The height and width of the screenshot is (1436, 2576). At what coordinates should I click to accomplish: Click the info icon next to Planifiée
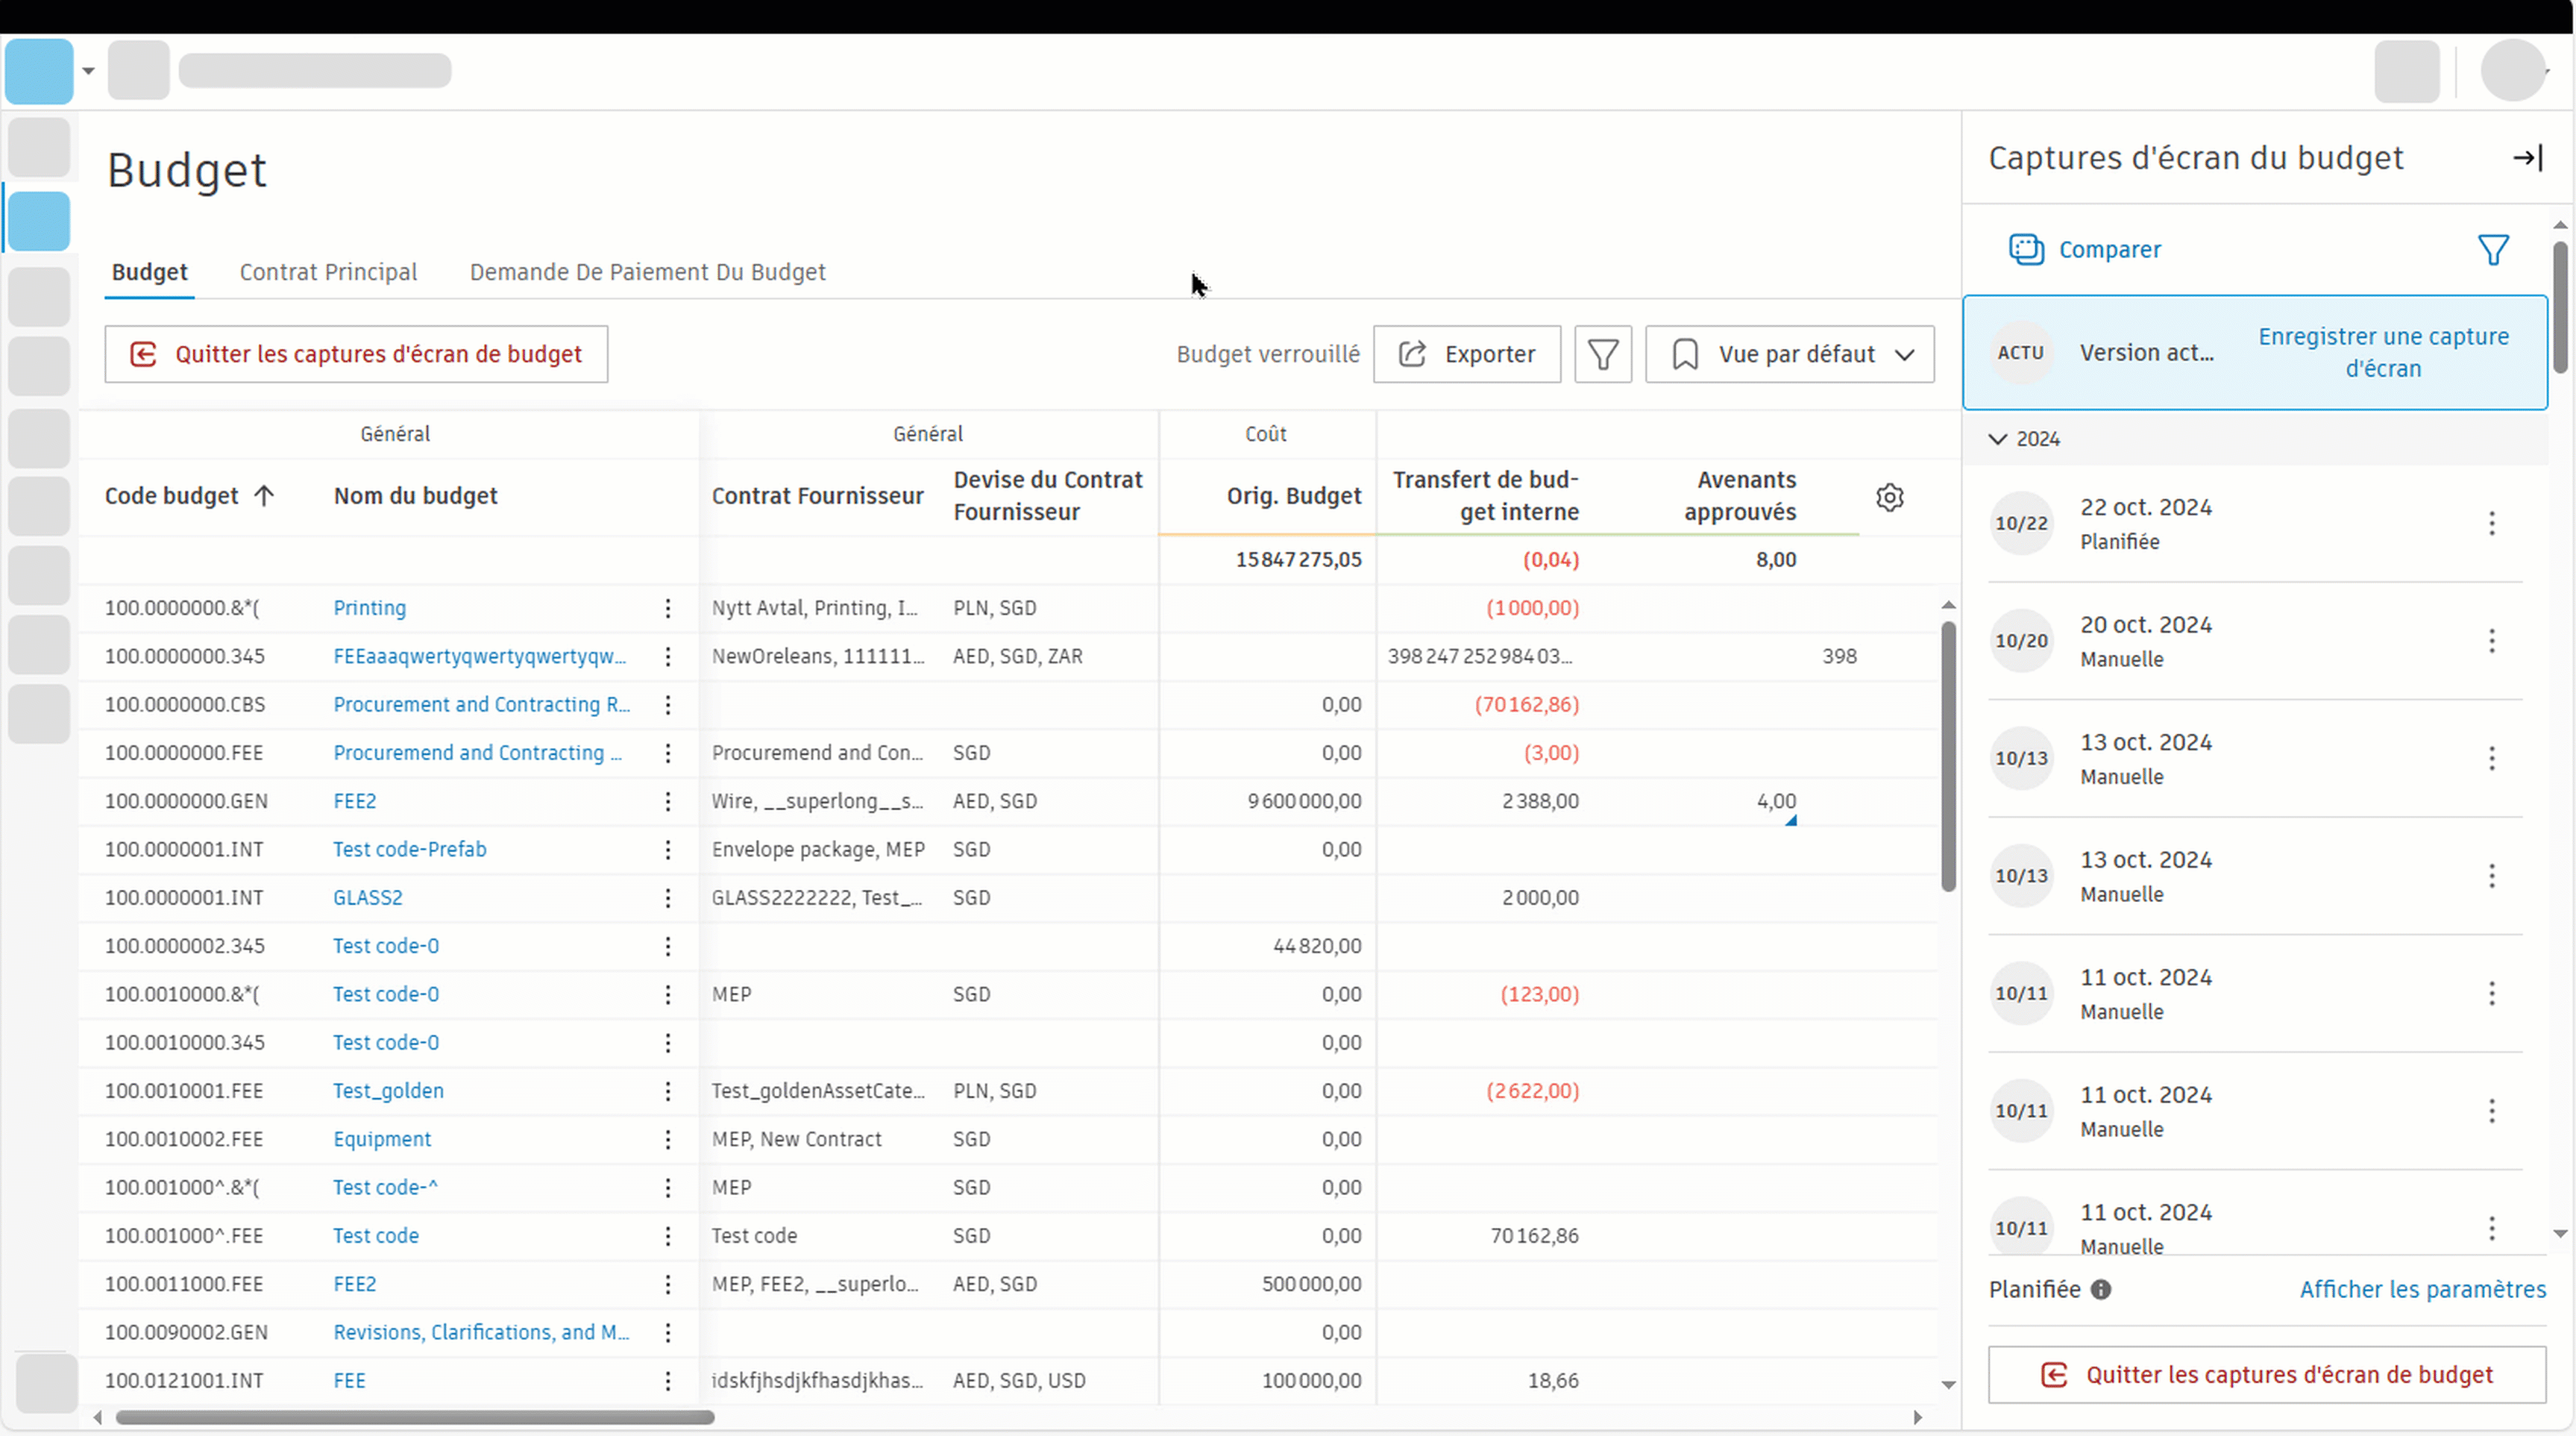[2101, 1290]
